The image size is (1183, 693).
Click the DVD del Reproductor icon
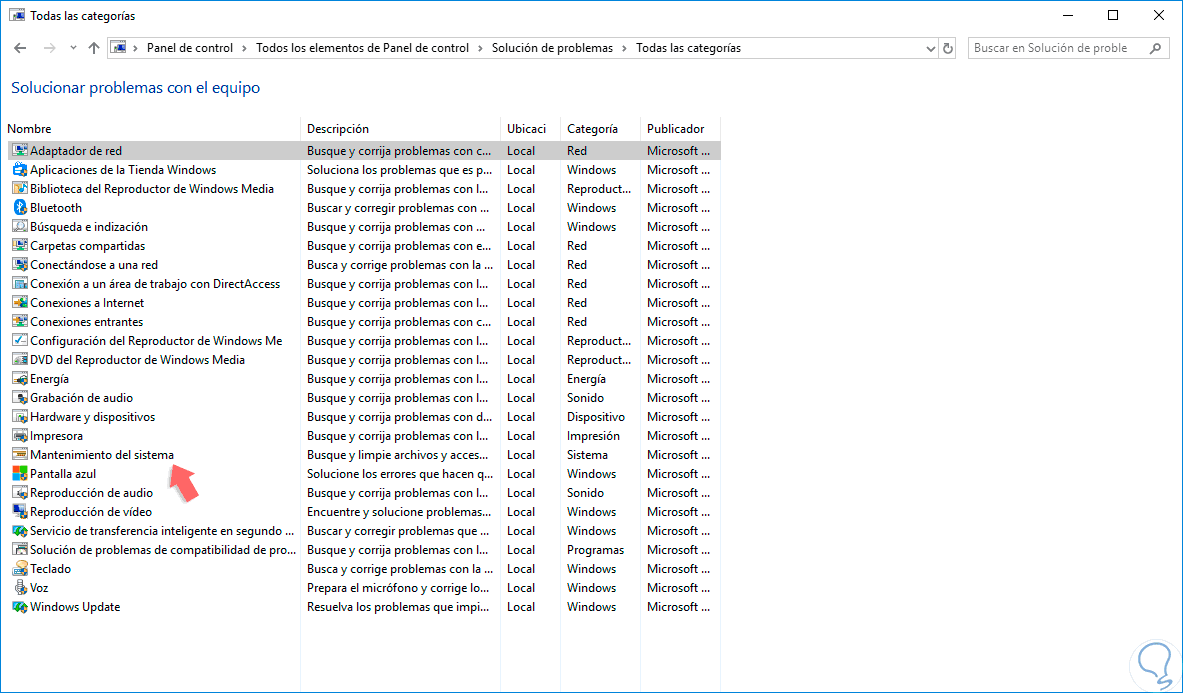[x=20, y=360]
